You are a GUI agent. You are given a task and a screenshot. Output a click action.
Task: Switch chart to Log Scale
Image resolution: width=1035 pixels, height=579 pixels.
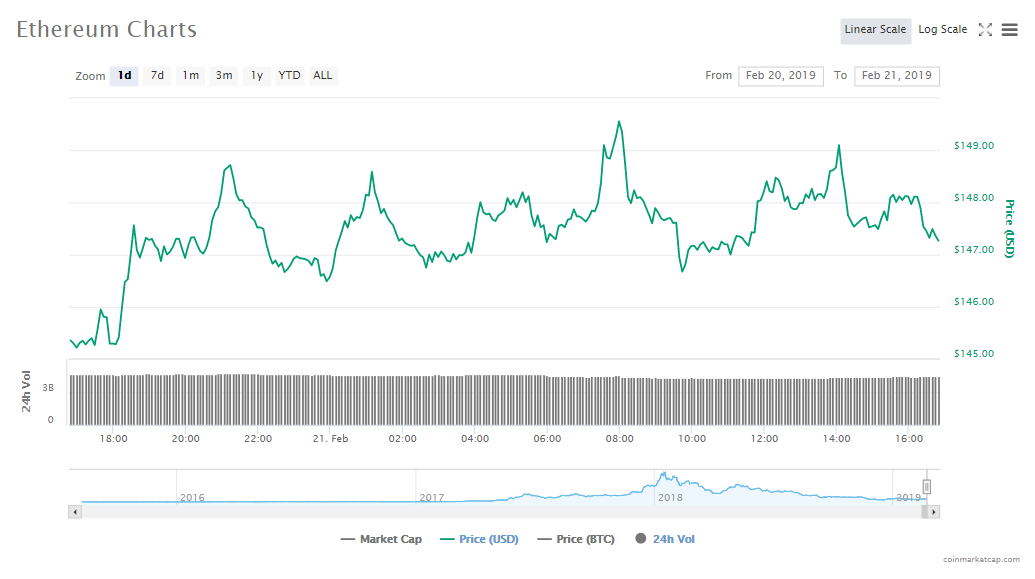(942, 30)
